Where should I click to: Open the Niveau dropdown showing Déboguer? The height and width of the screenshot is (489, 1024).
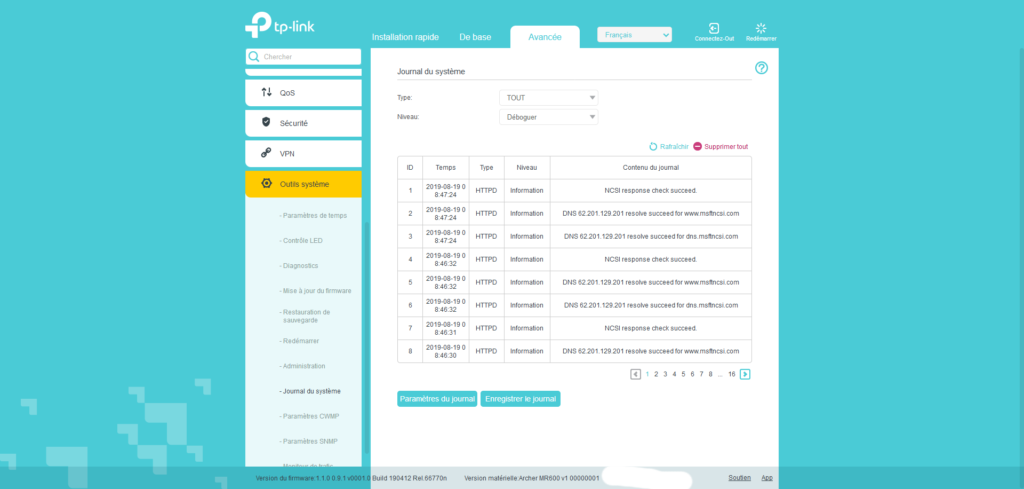[548, 117]
